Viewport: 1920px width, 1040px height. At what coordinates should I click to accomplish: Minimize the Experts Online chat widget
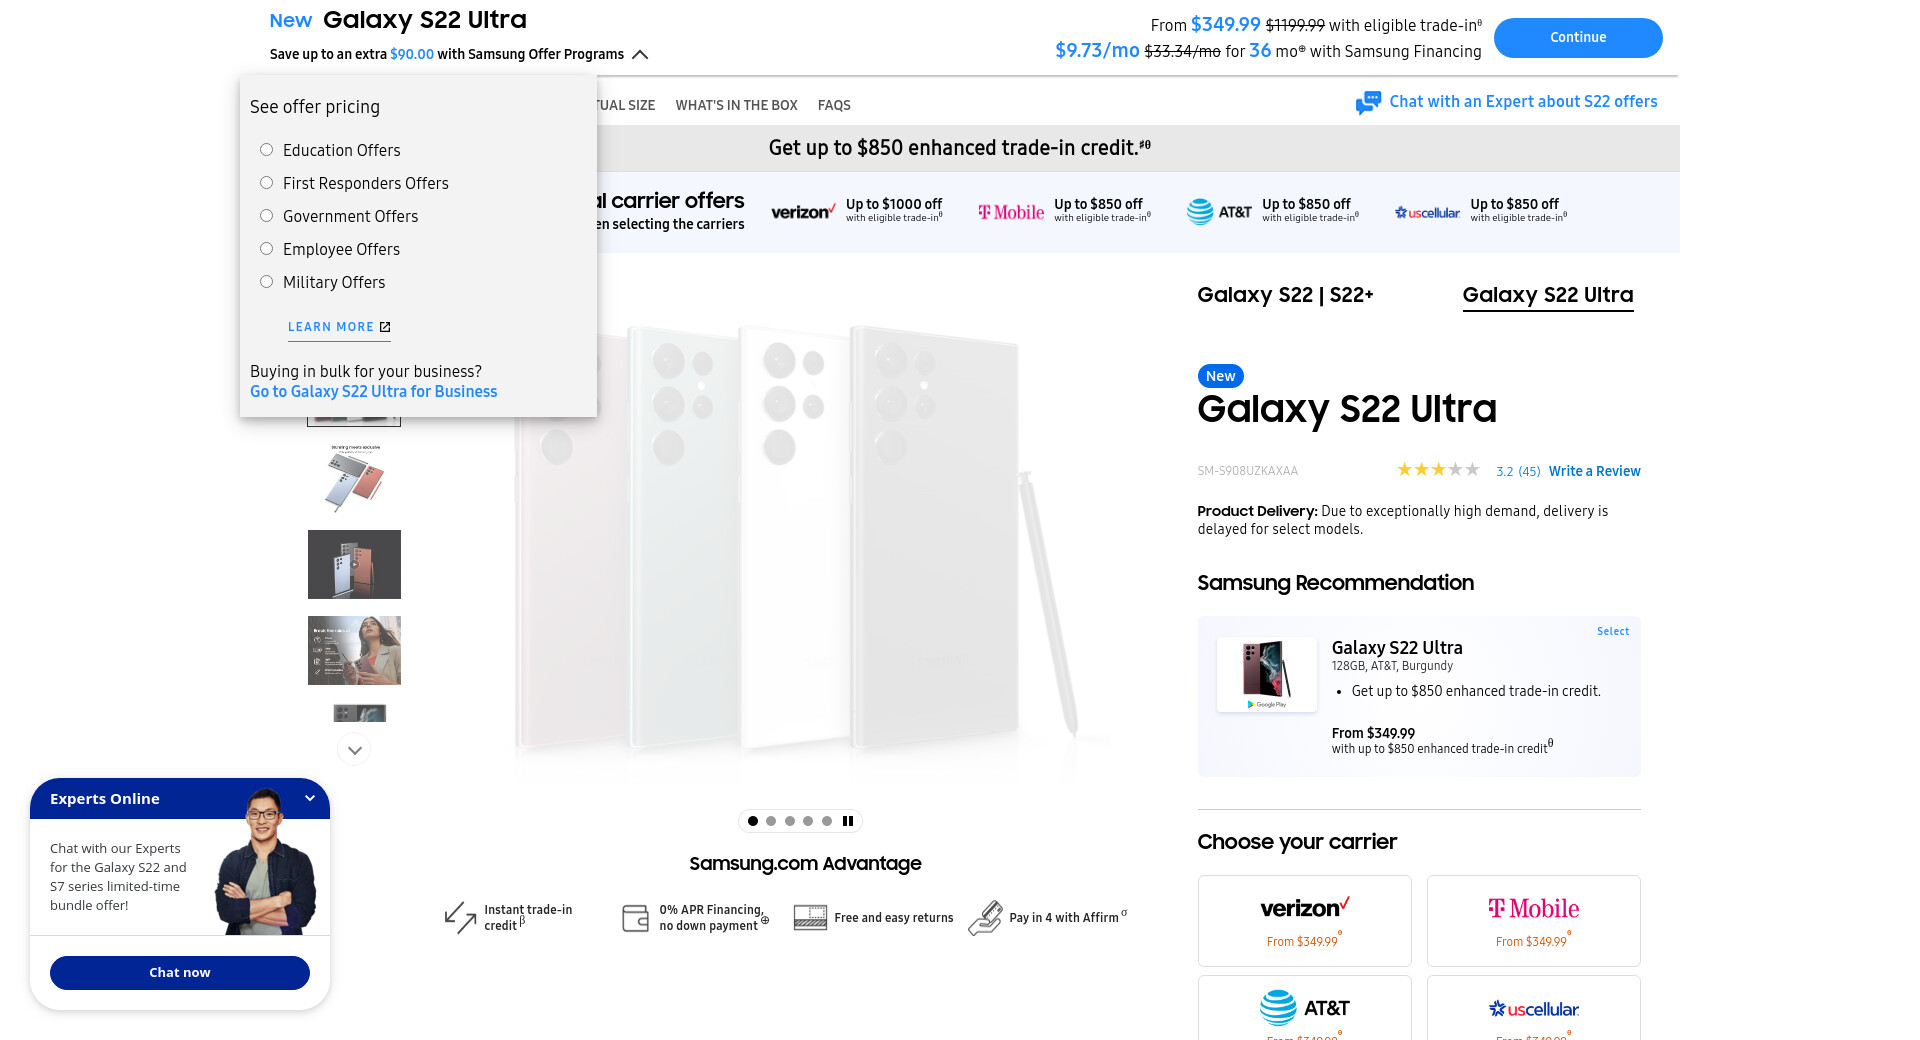point(310,798)
